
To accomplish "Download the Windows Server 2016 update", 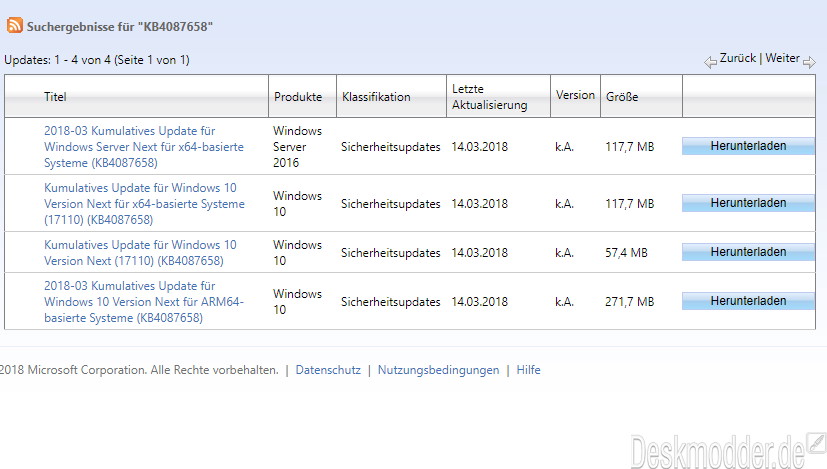I will coord(748,146).
